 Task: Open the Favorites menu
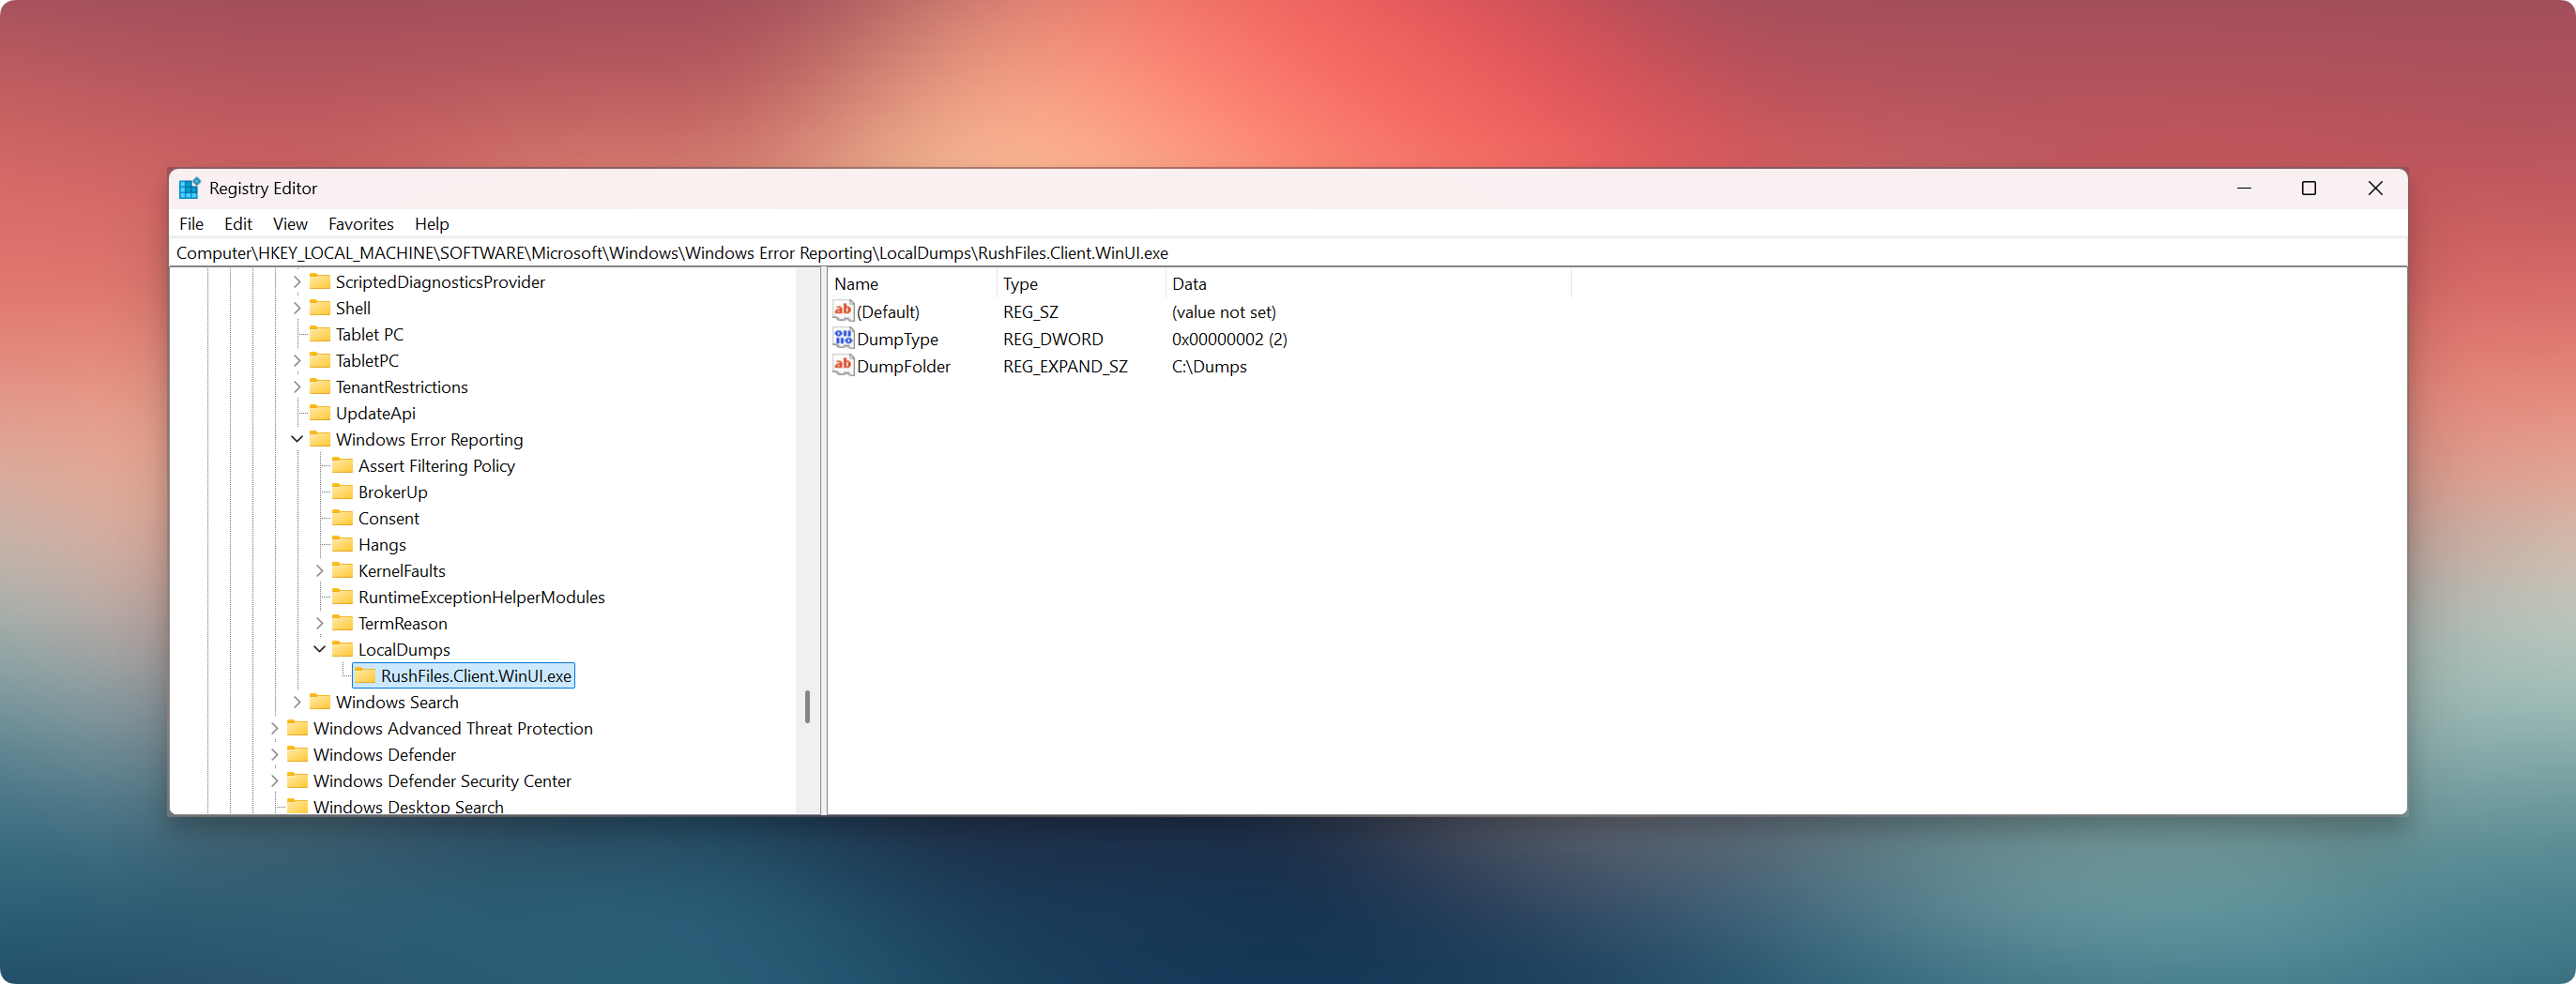(x=361, y=223)
